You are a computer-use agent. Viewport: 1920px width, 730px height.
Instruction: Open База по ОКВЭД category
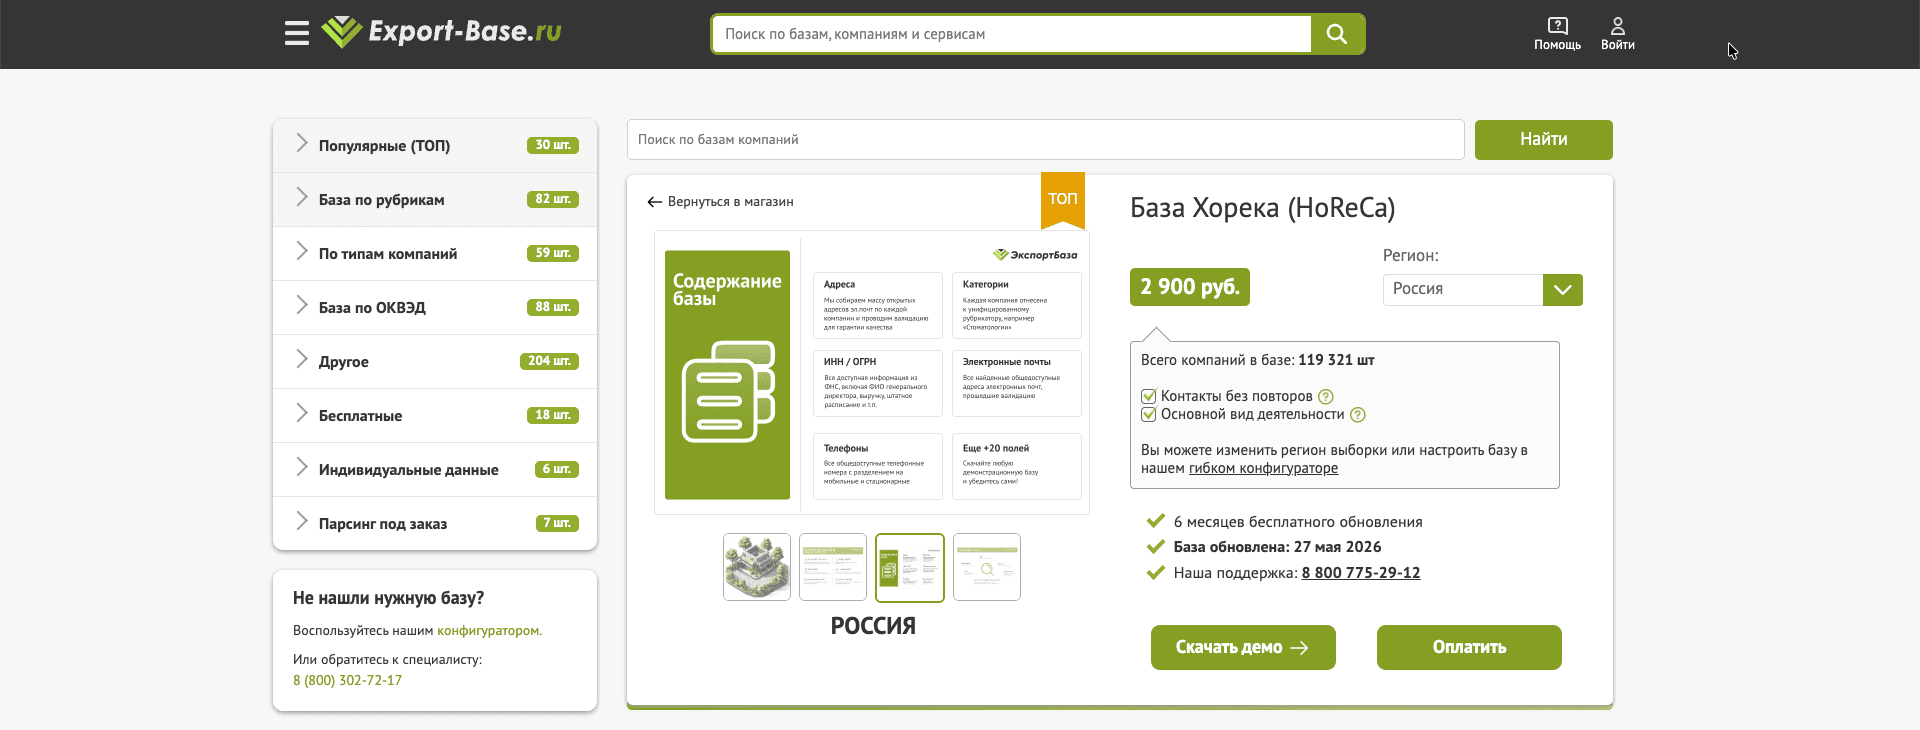pyautogui.click(x=435, y=308)
